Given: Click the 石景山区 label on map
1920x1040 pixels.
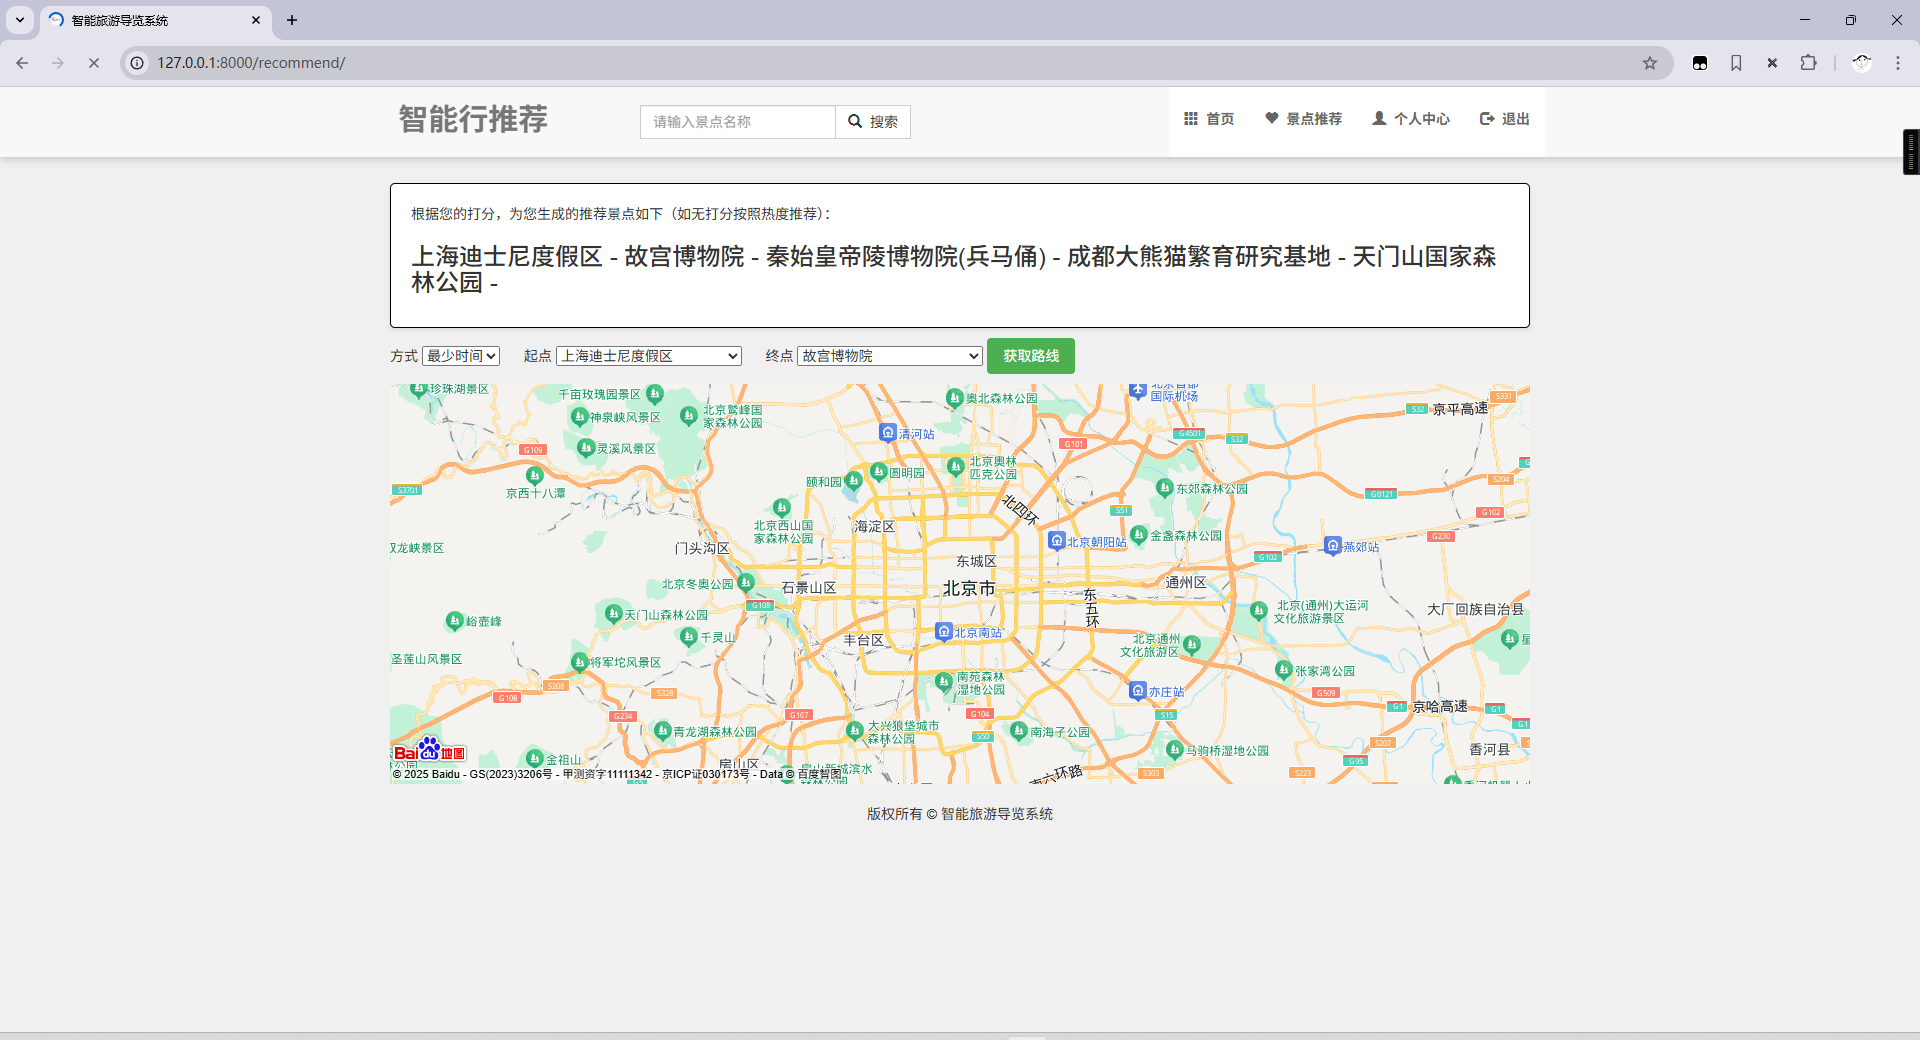Looking at the screenshot, I should [x=809, y=588].
